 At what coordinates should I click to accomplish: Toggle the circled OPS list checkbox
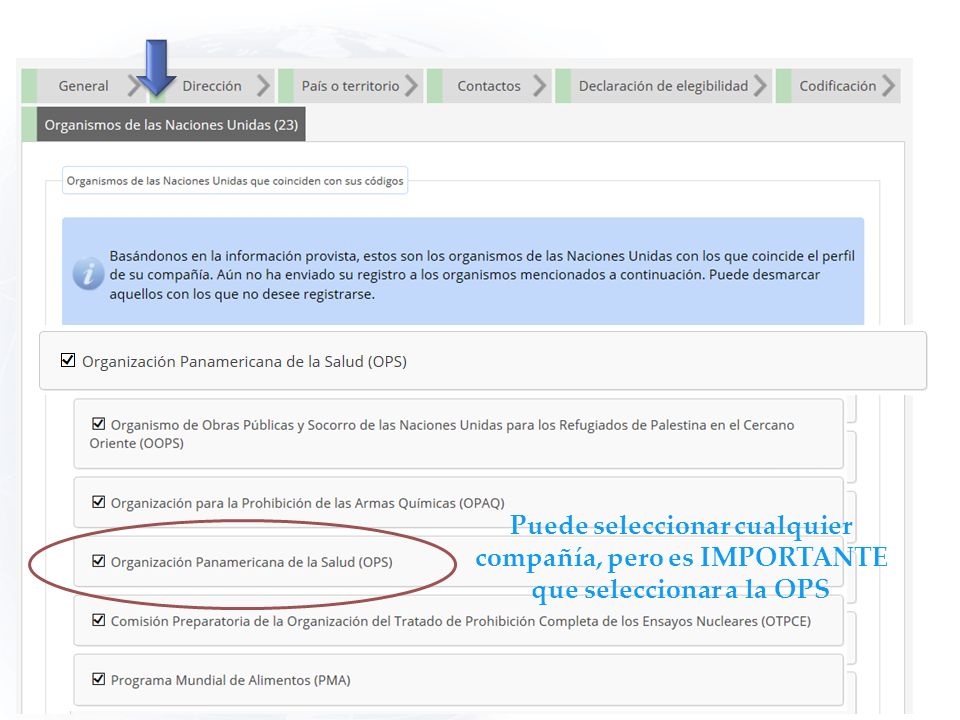point(98,561)
